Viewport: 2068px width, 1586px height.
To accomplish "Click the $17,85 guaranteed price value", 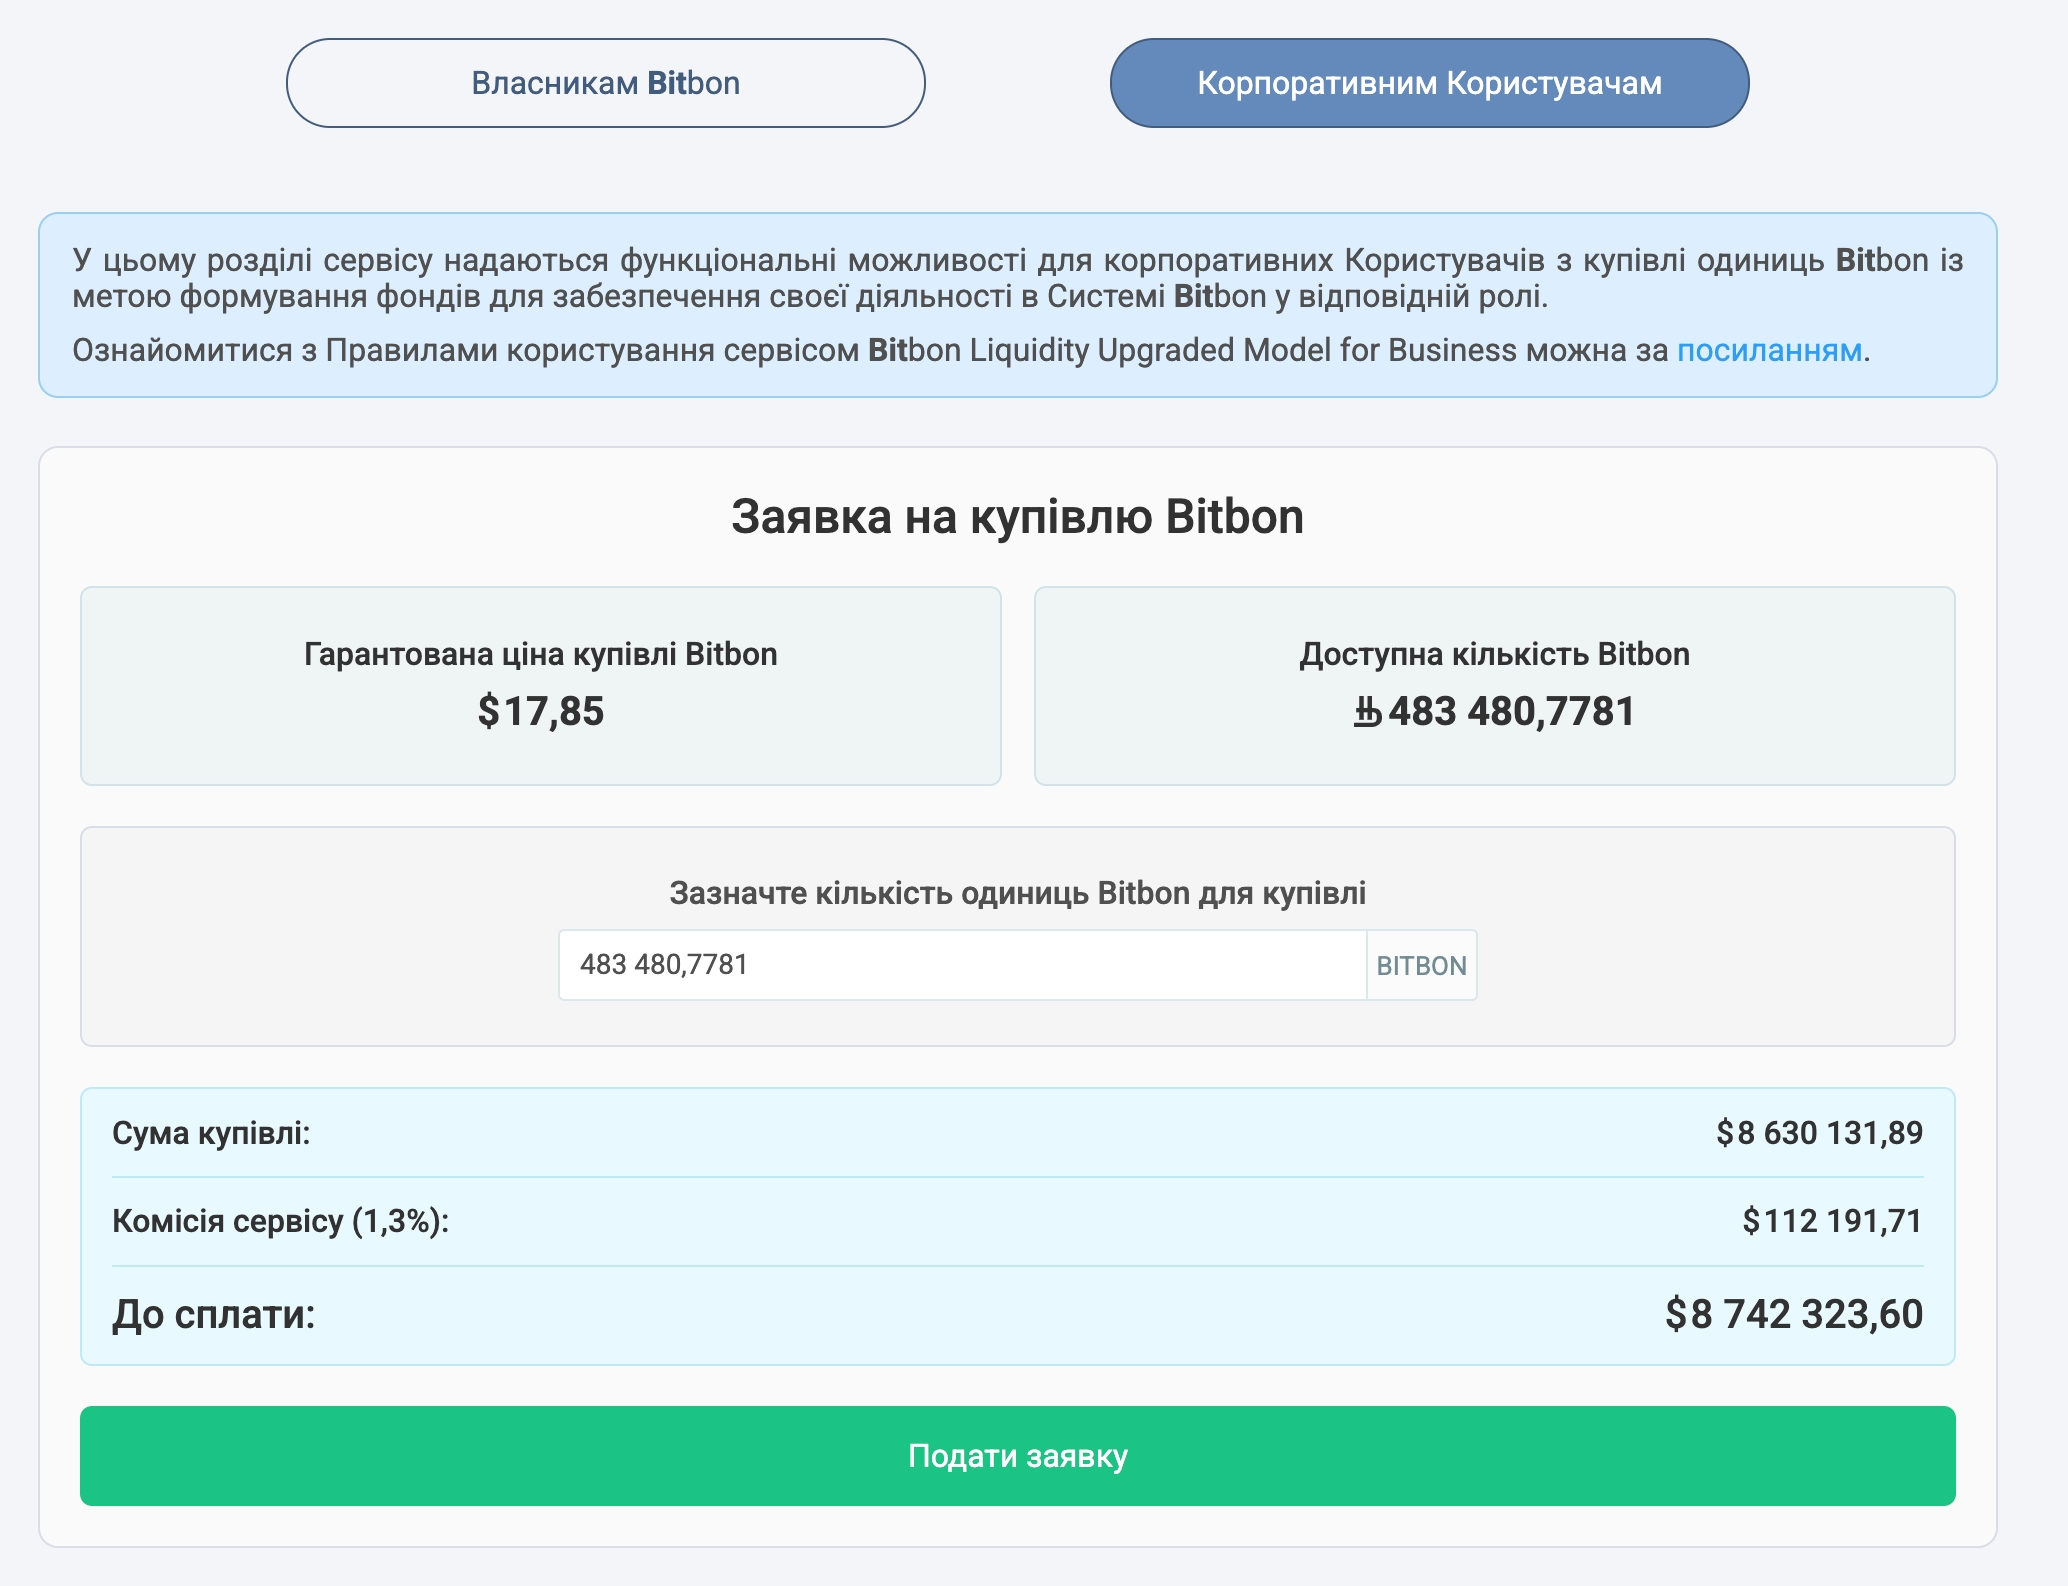I will point(540,712).
